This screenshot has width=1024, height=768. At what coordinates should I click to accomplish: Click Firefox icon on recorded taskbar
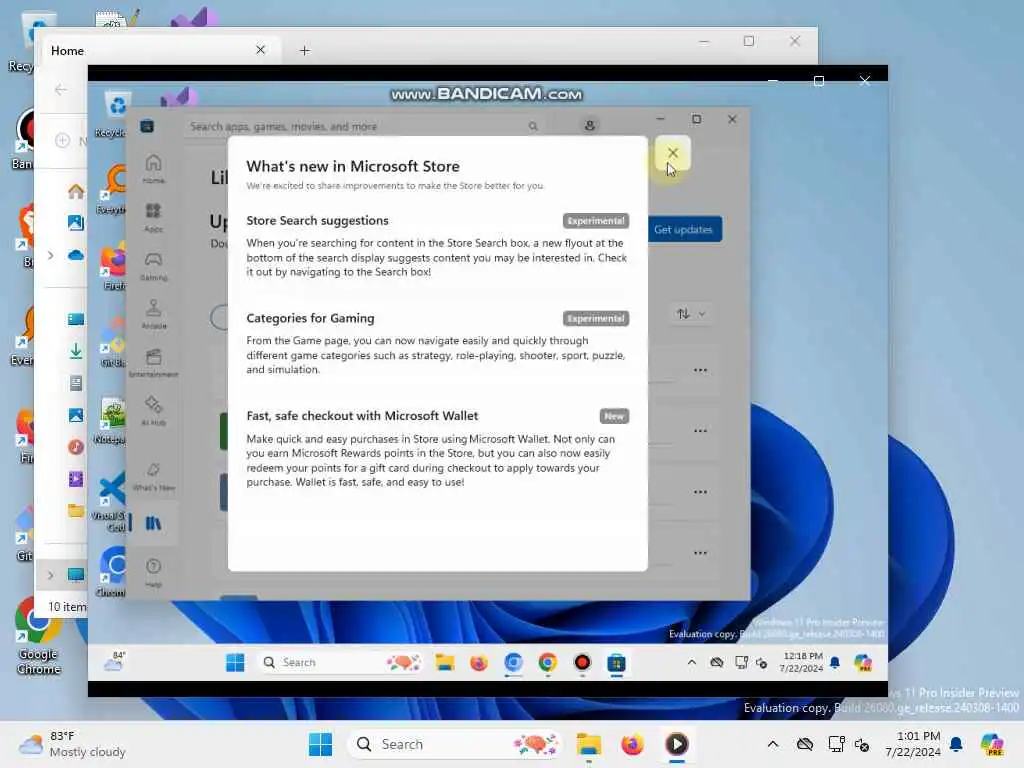(x=479, y=663)
